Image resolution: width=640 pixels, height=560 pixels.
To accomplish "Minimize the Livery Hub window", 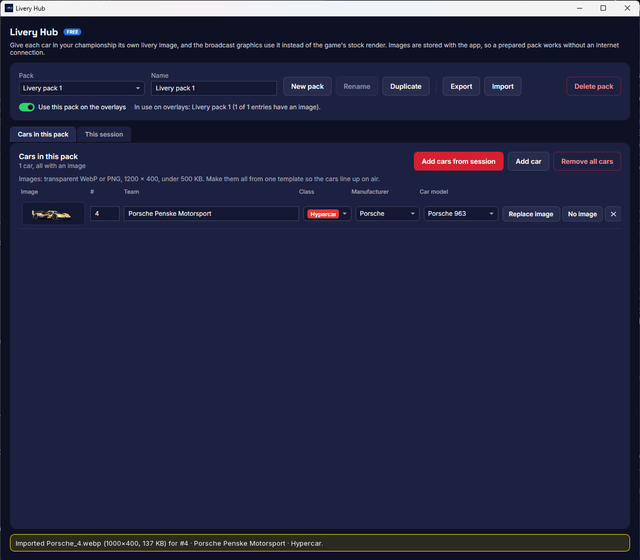I will point(580,8).
